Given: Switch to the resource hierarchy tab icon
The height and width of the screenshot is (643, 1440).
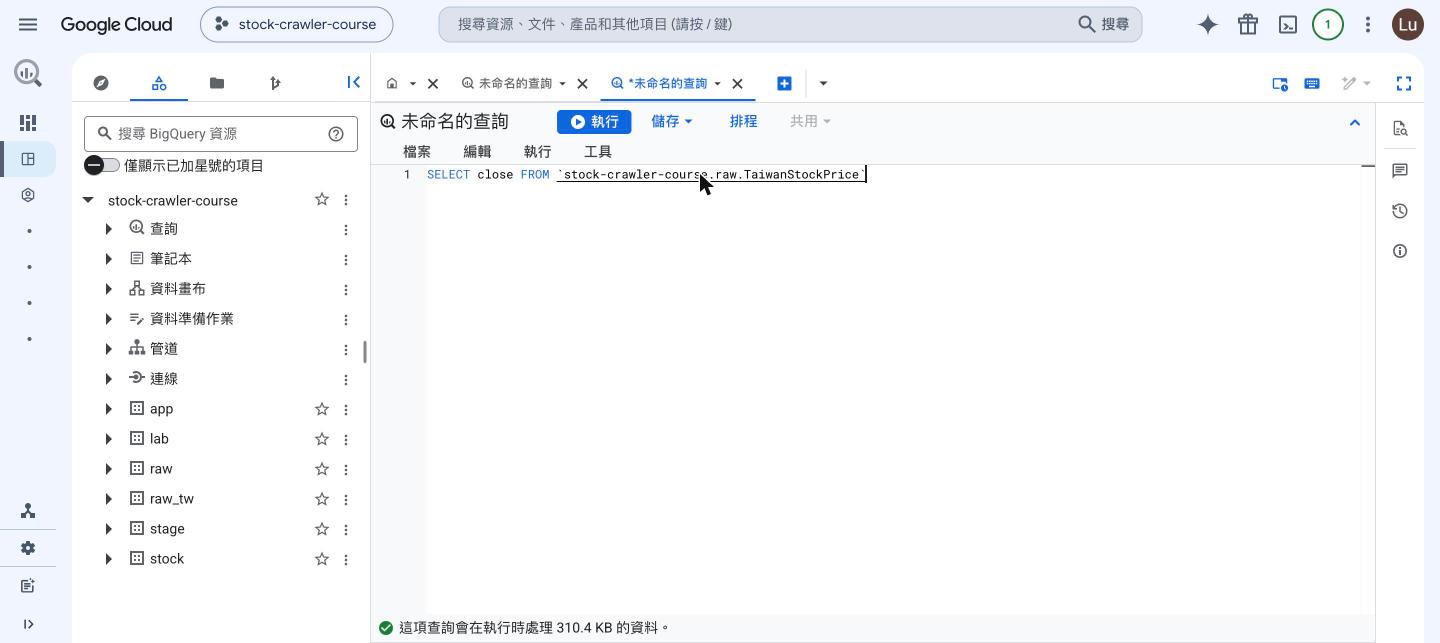Looking at the screenshot, I should [x=159, y=83].
